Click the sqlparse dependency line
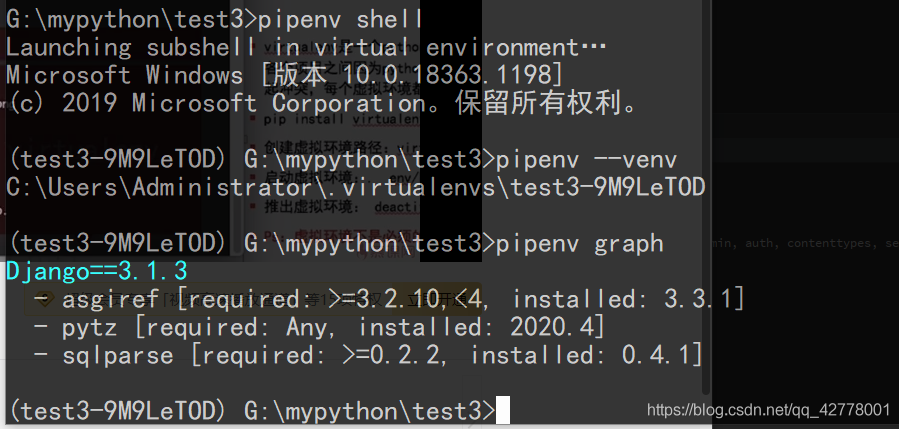The width and height of the screenshot is (899, 429). (x=368, y=355)
